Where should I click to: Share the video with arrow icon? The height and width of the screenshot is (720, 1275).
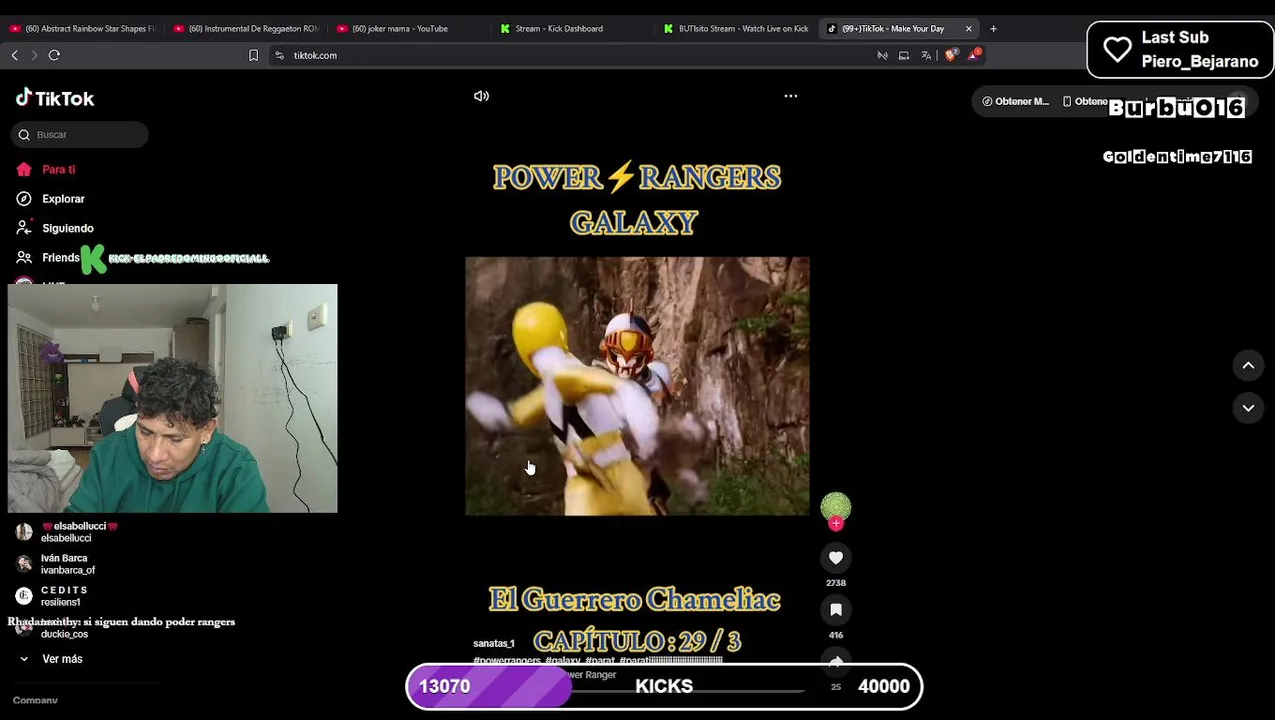(836, 661)
